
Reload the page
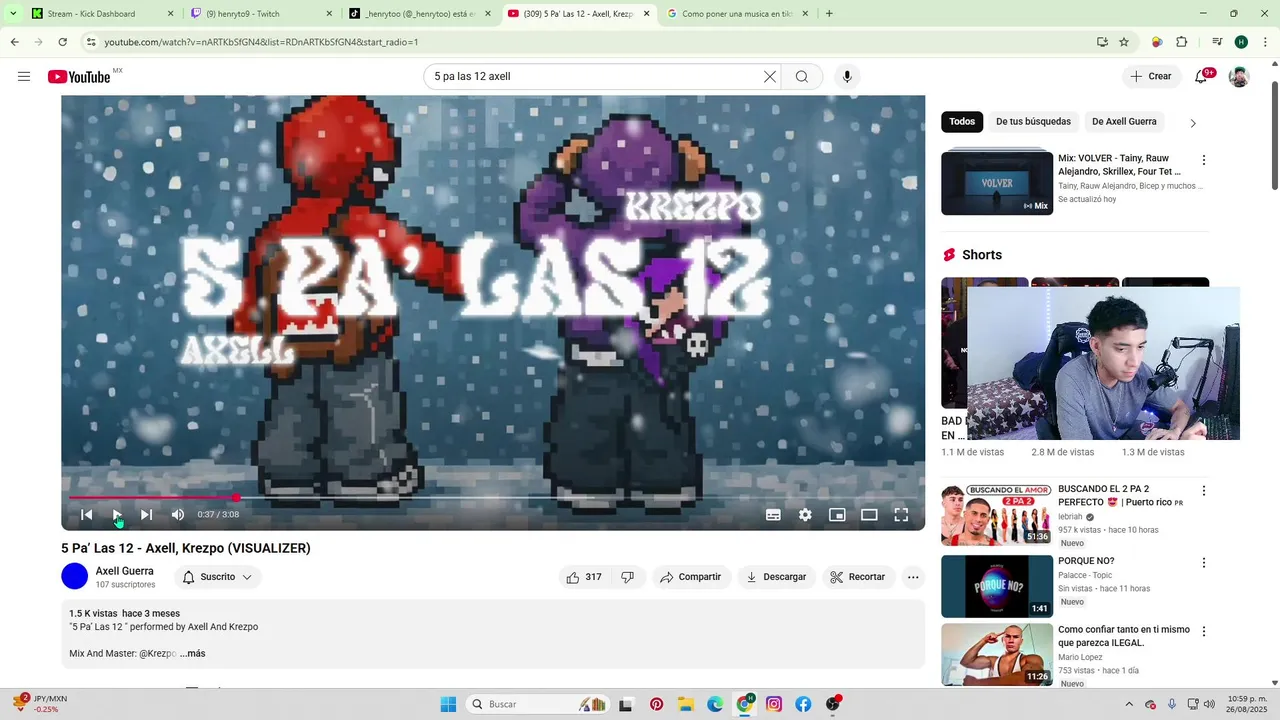tap(62, 42)
